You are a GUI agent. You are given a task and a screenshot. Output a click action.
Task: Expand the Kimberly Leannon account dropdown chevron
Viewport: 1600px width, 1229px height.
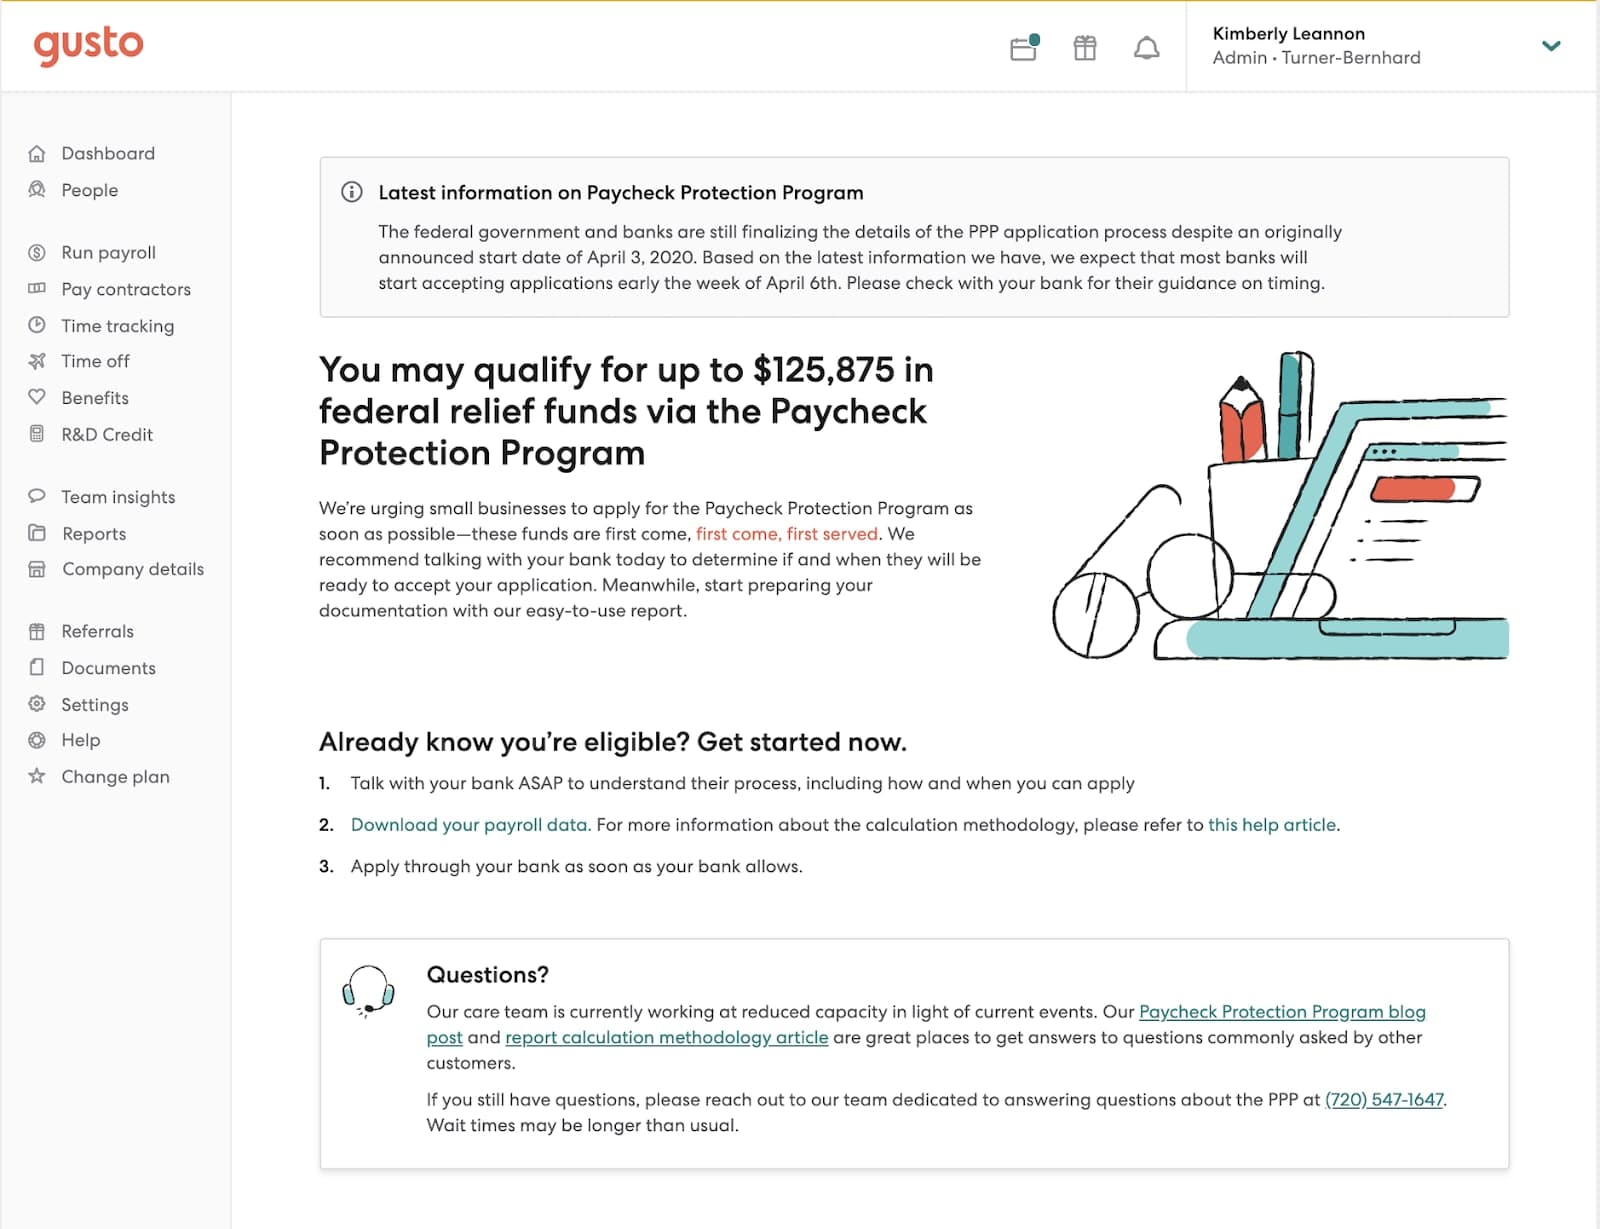click(x=1551, y=45)
